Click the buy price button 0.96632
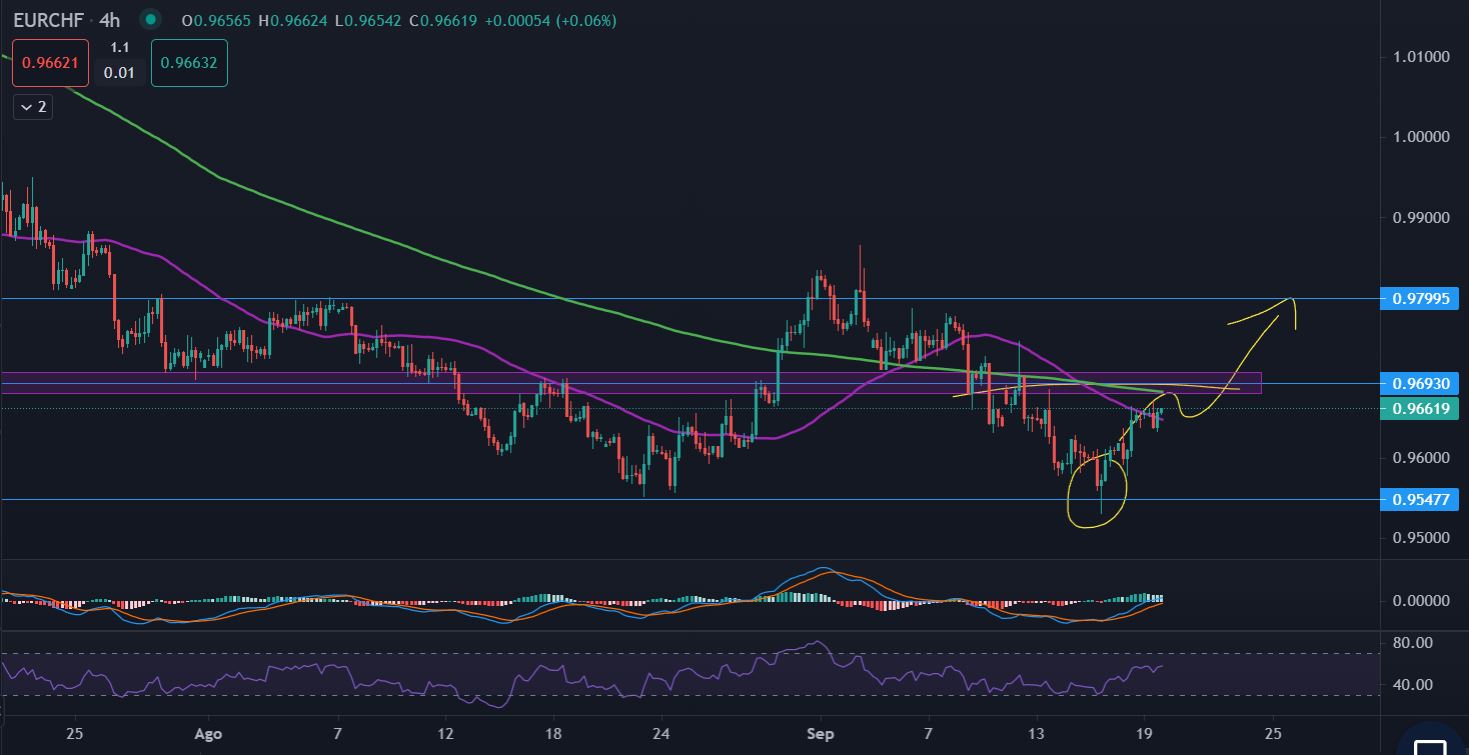The height and width of the screenshot is (755, 1469). tap(189, 62)
